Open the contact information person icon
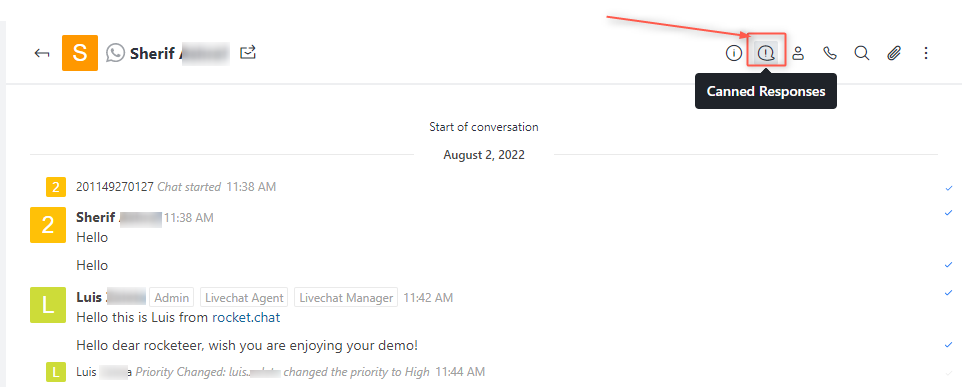 798,53
